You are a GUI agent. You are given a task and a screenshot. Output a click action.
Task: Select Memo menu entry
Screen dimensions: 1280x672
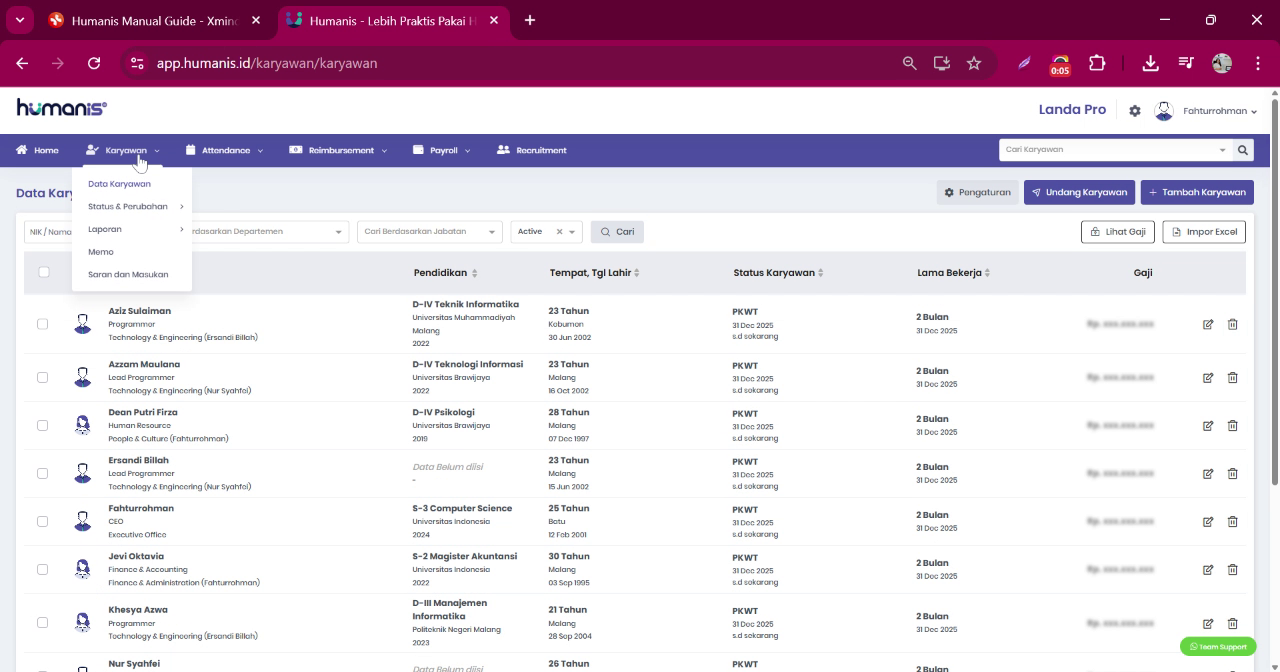[x=101, y=252]
